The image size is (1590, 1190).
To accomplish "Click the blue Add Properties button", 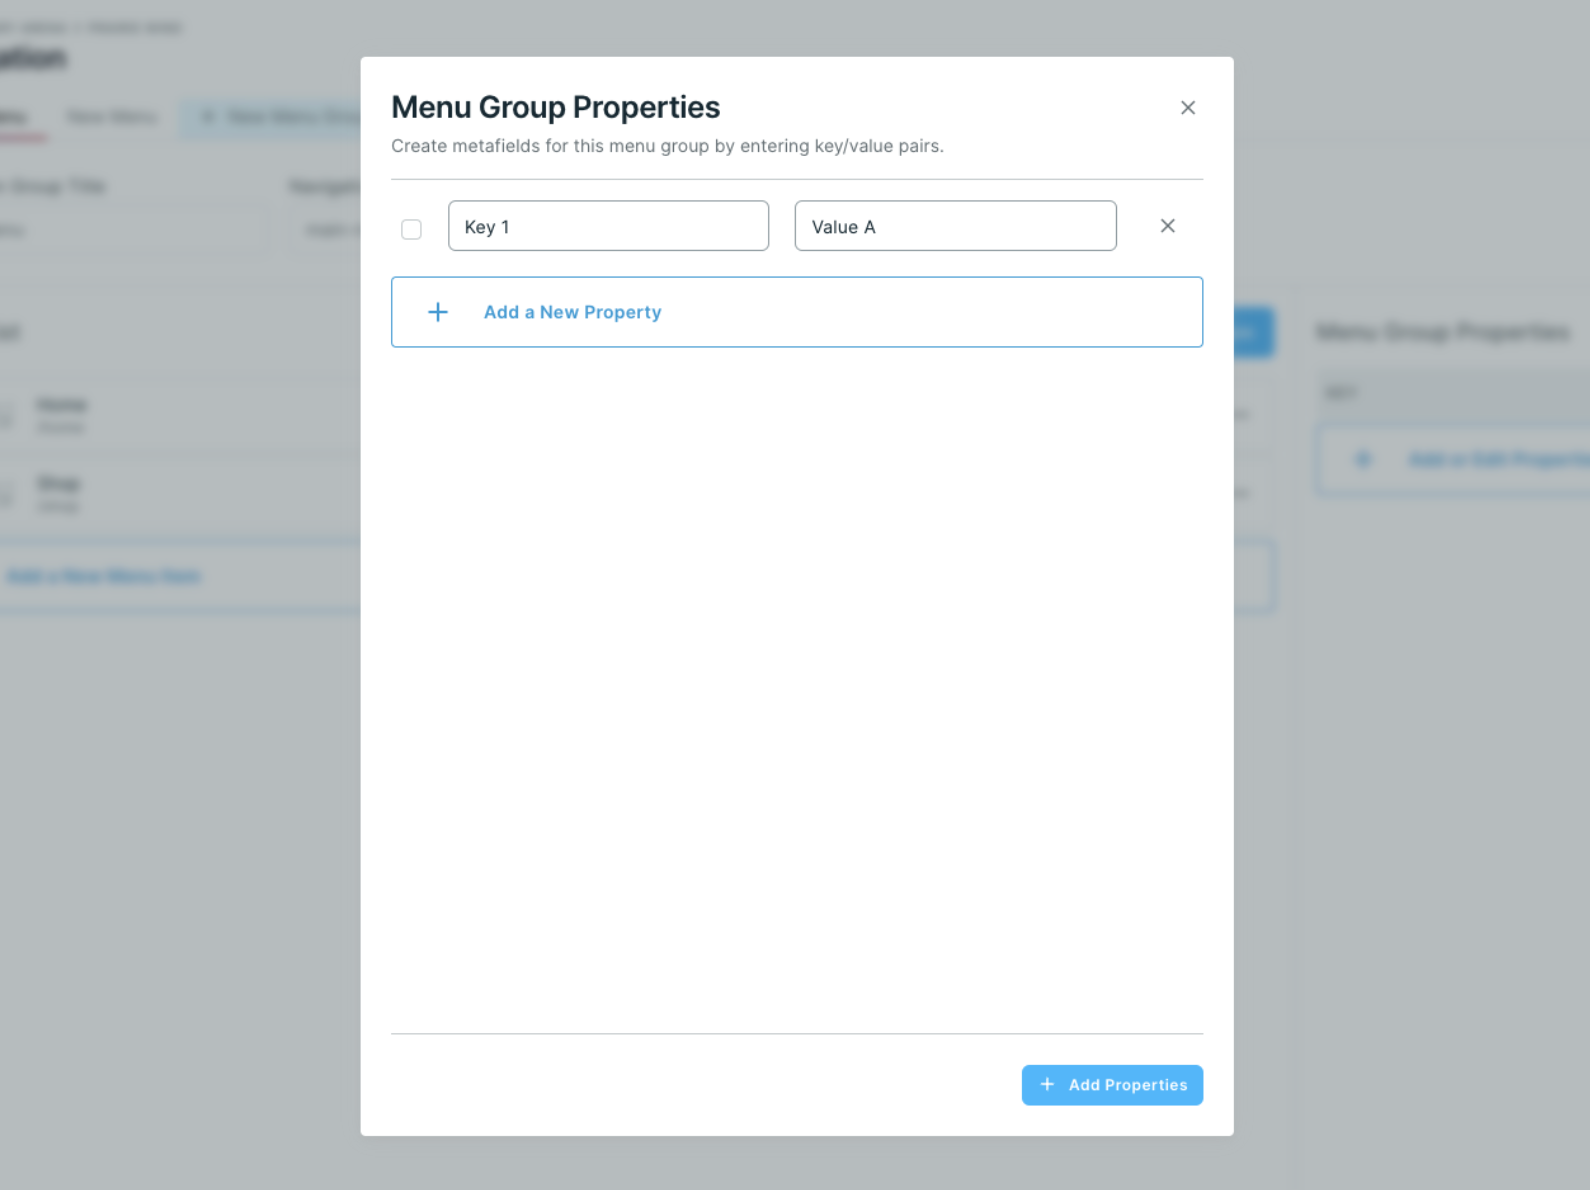I will click(1112, 1085).
